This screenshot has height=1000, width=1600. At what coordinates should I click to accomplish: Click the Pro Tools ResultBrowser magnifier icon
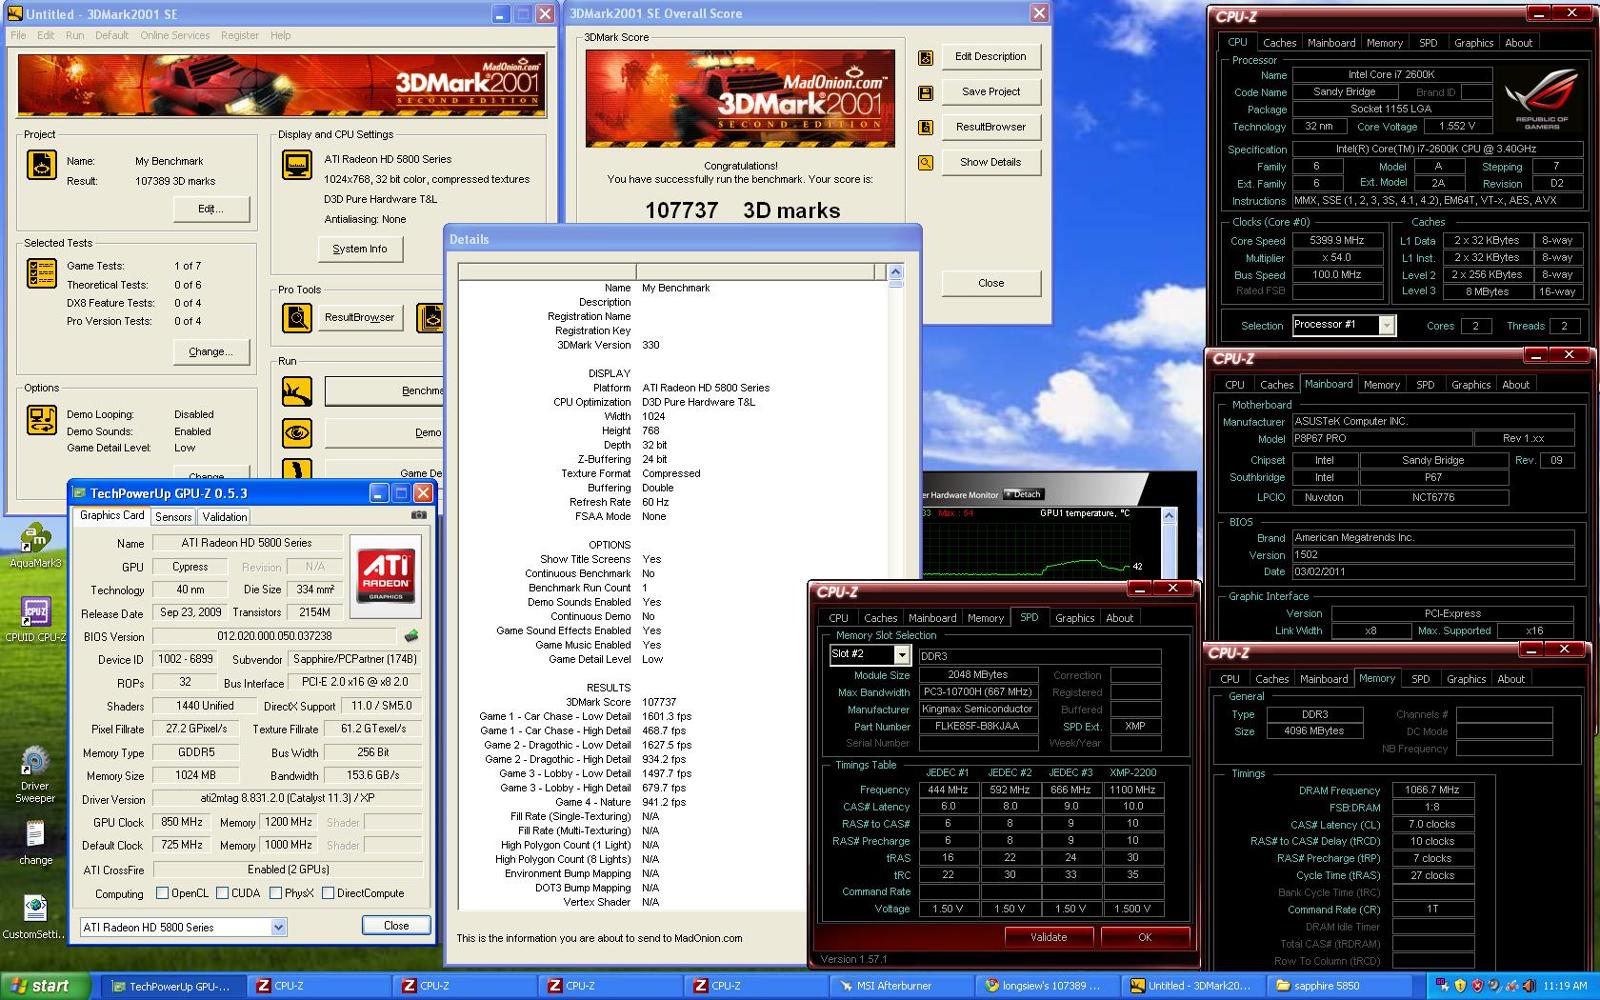(297, 318)
